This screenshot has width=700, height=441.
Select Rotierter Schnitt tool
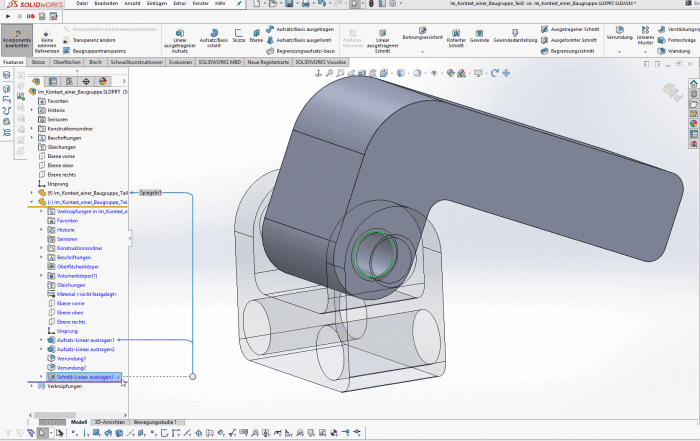click(x=456, y=38)
